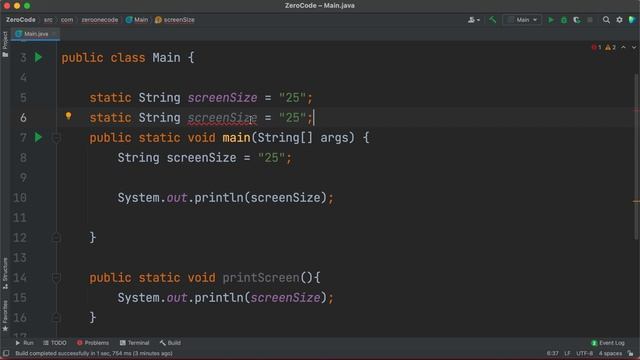Viewport: 640px width, 360px height.
Task: Open the user account icon menu
Action: pyautogui.click(x=473, y=20)
